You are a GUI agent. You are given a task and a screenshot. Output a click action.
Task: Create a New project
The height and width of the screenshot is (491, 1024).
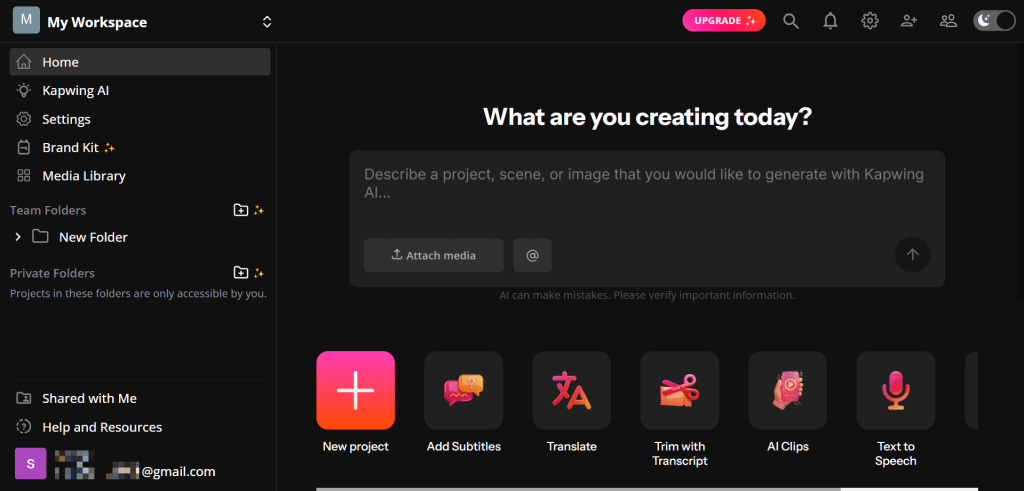[x=355, y=390]
